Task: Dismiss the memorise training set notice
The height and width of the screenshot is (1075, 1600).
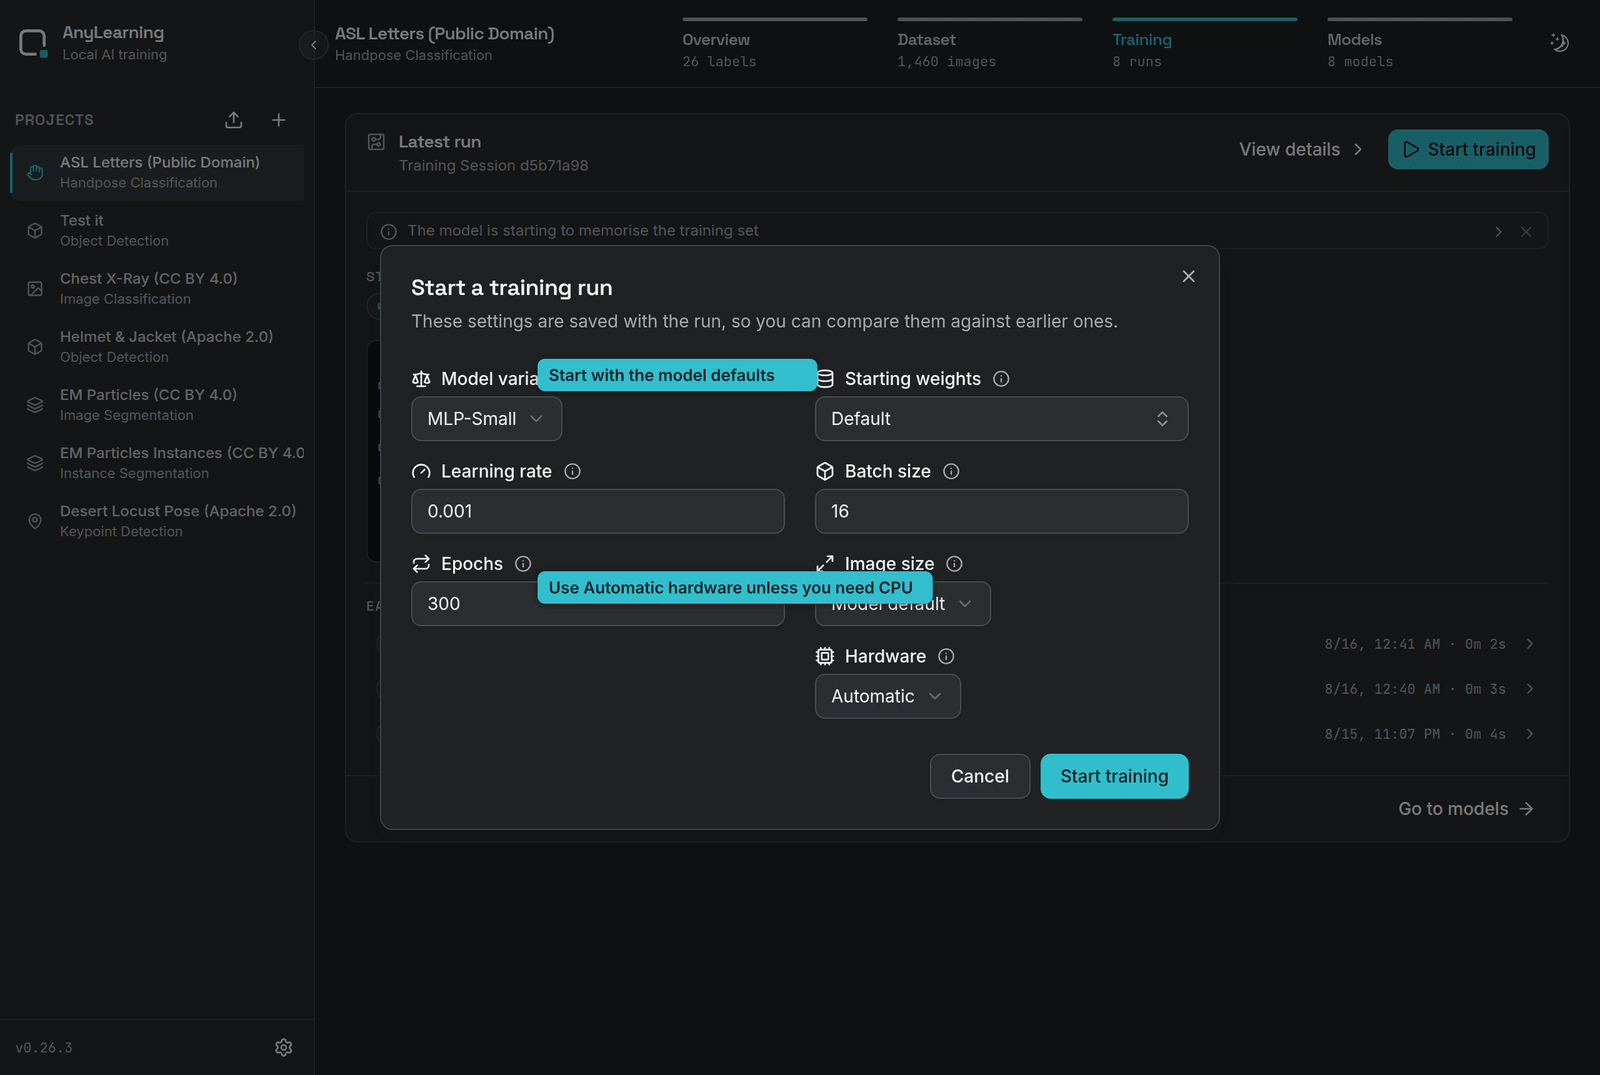Action: click(1526, 231)
